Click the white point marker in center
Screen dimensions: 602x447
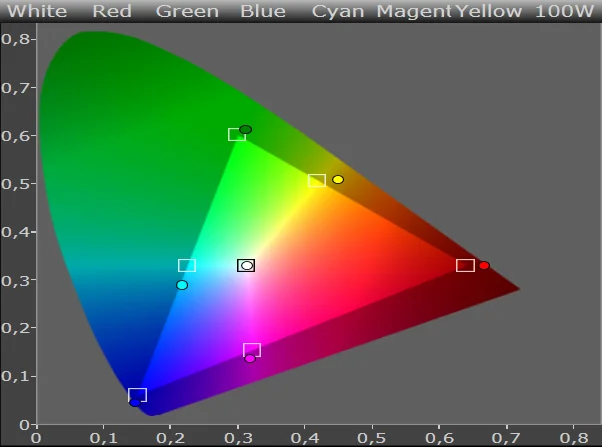[247, 265]
